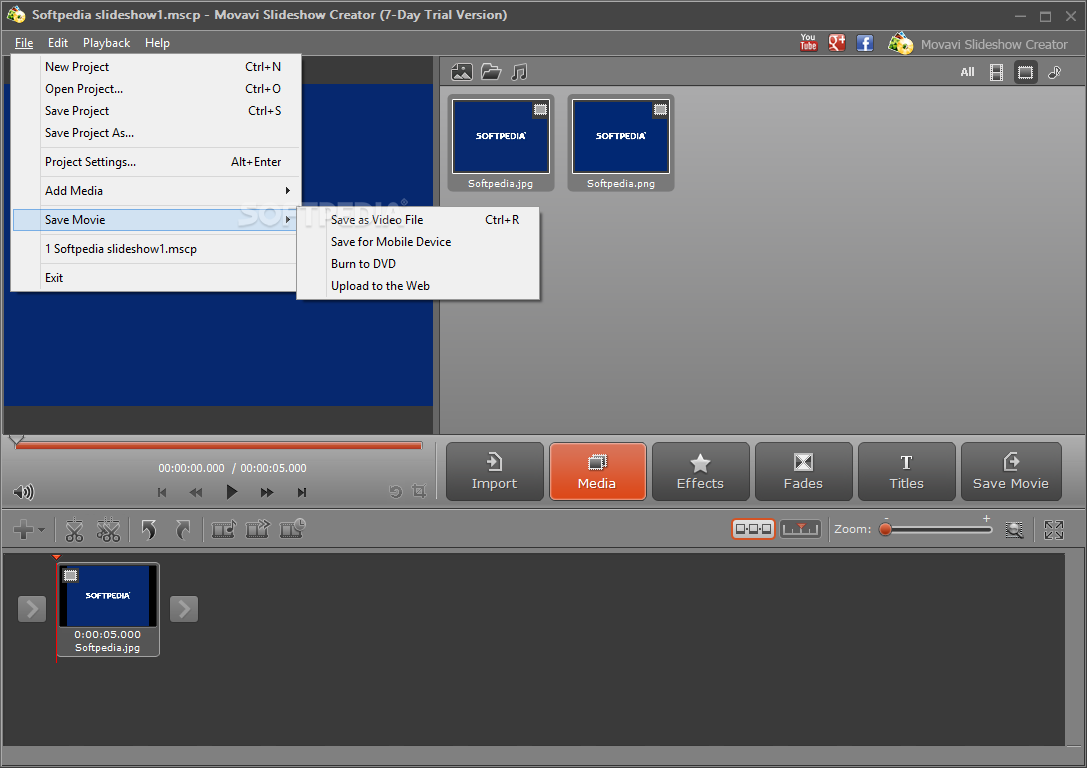Play the slideshow preview
This screenshot has height=768, width=1087.
coord(232,492)
